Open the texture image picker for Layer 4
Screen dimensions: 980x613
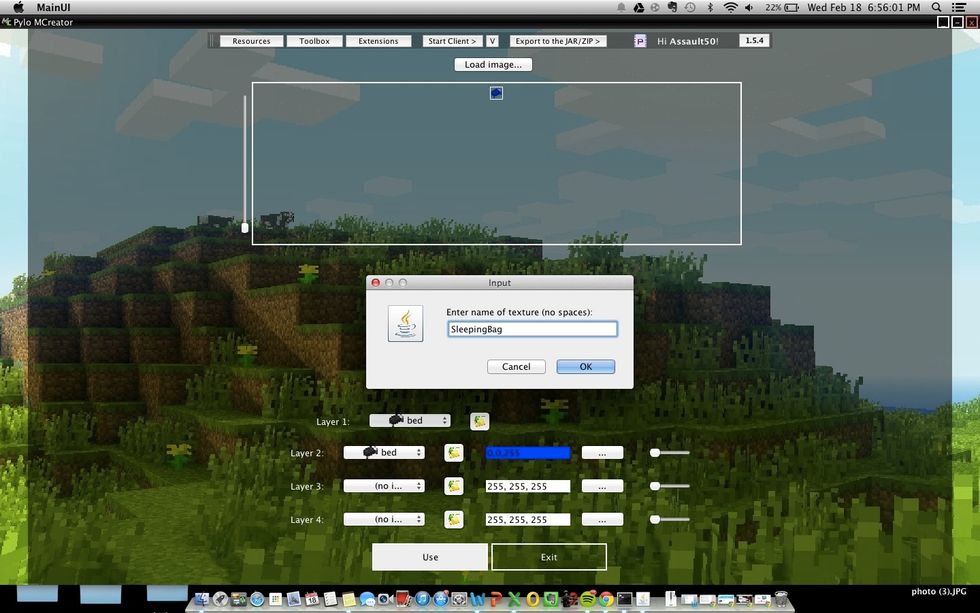(x=454, y=518)
